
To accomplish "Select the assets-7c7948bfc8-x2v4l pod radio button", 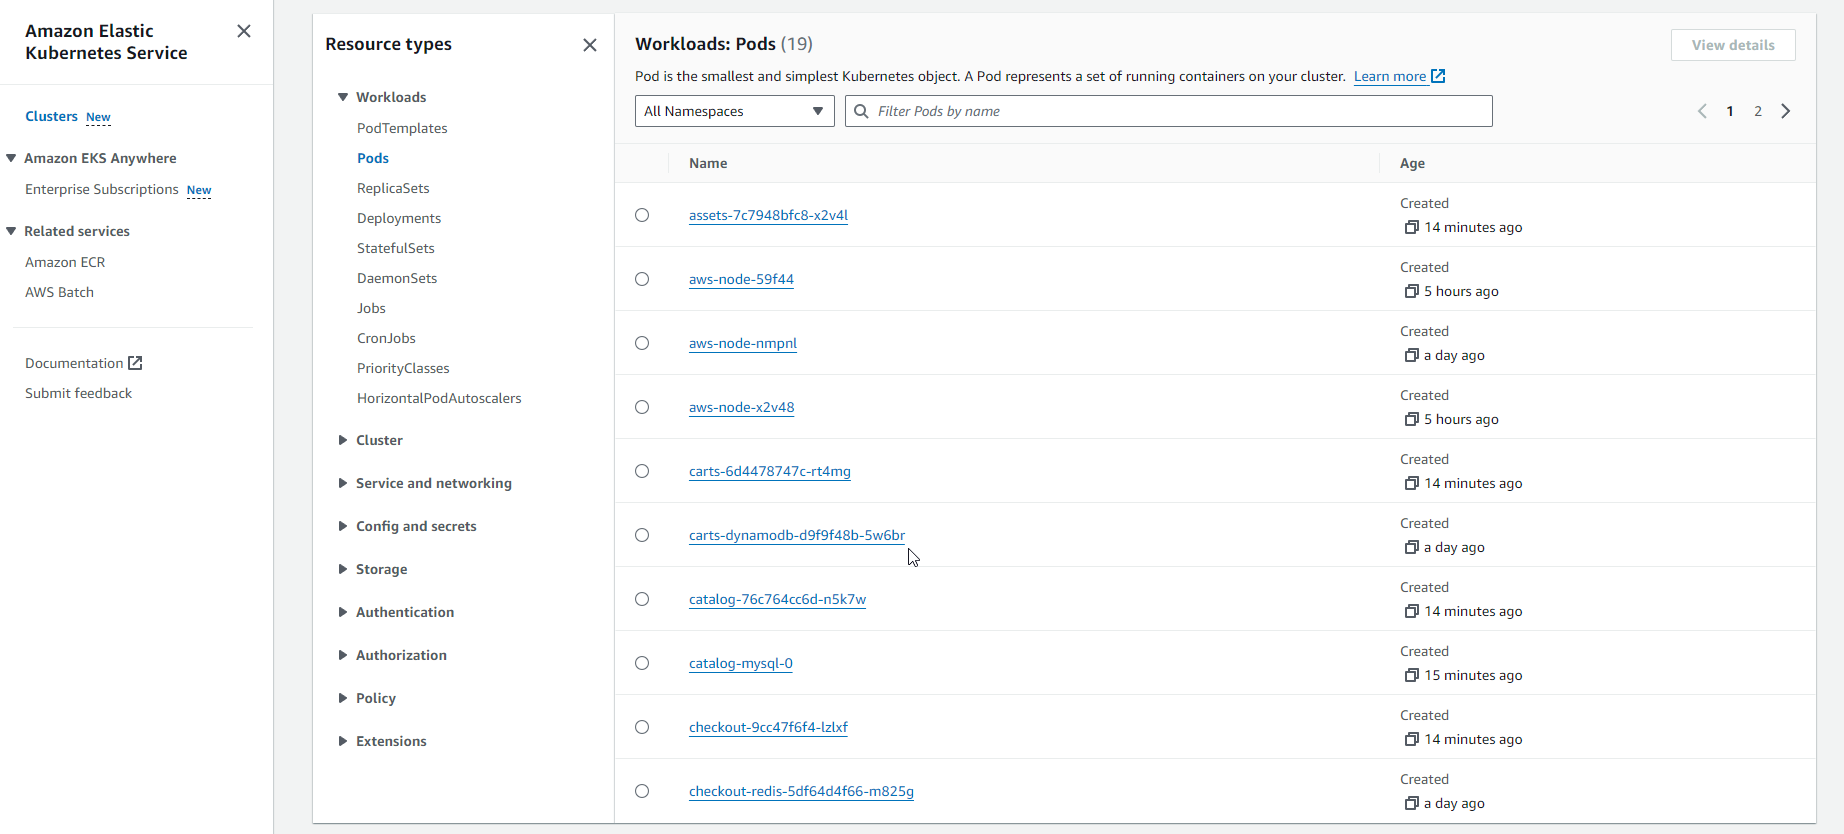I will coord(642,215).
